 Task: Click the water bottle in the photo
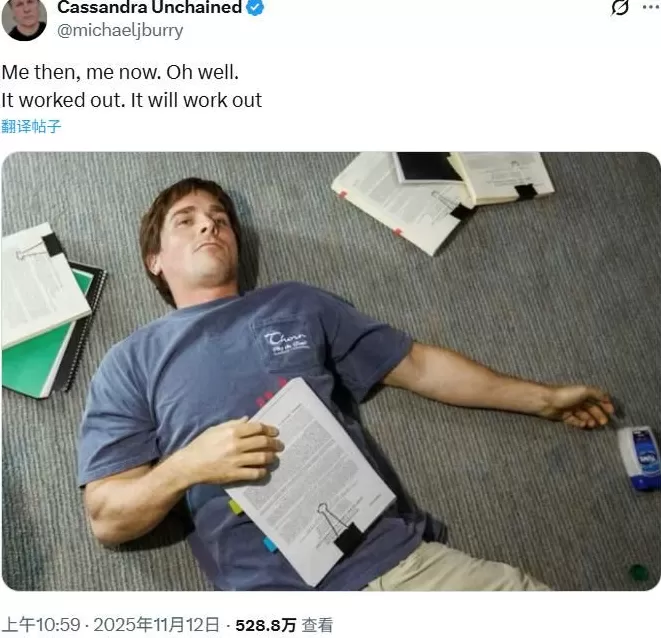coord(640,459)
